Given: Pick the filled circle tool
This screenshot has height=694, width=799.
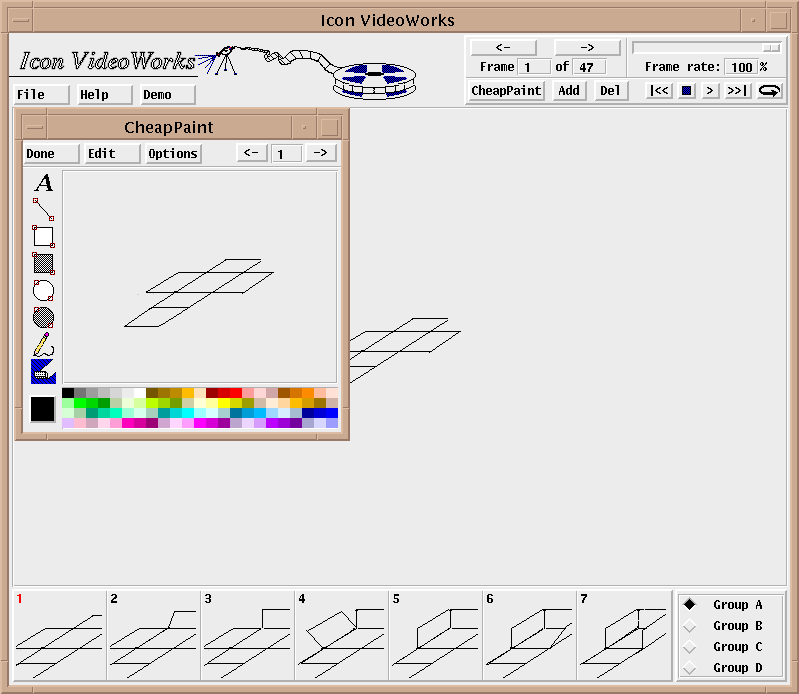Looking at the screenshot, I should click(x=43, y=318).
